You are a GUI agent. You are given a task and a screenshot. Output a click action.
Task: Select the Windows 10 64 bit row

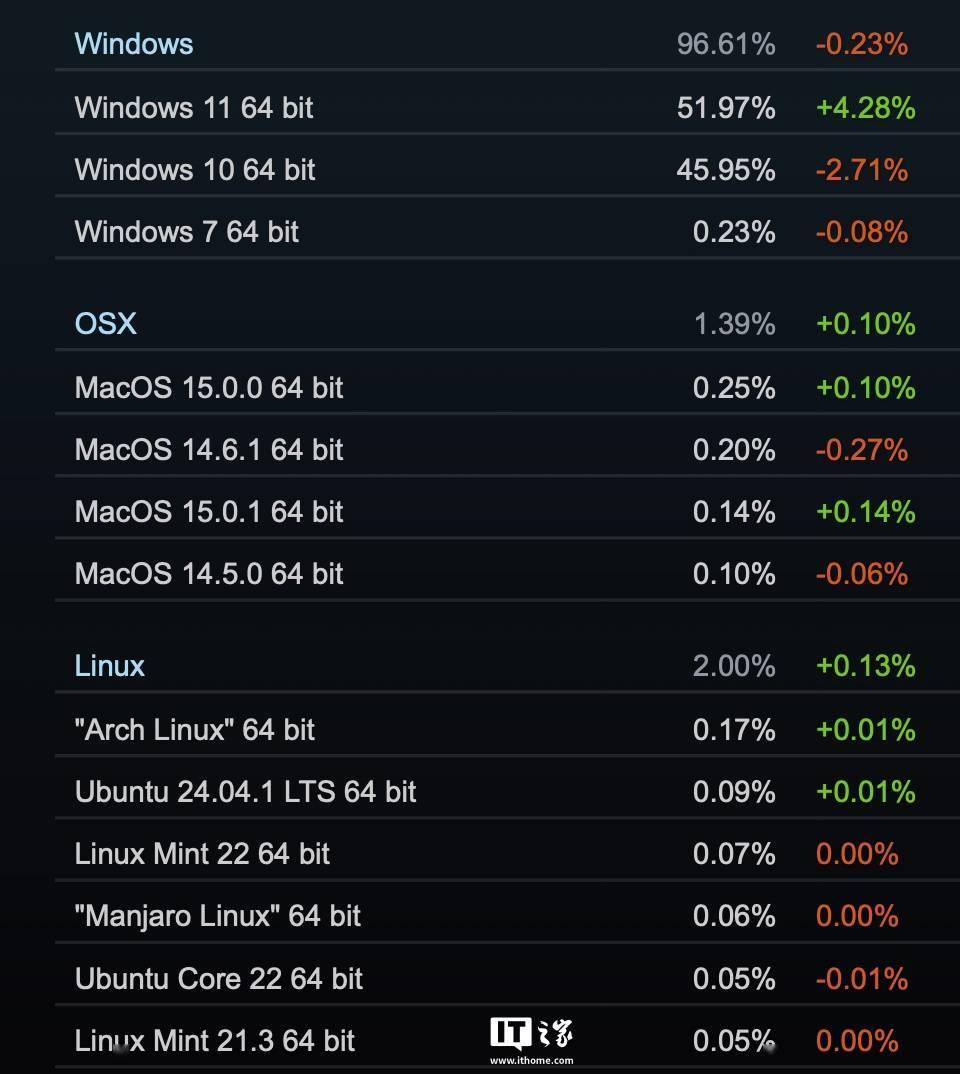[x=507, y=170]
